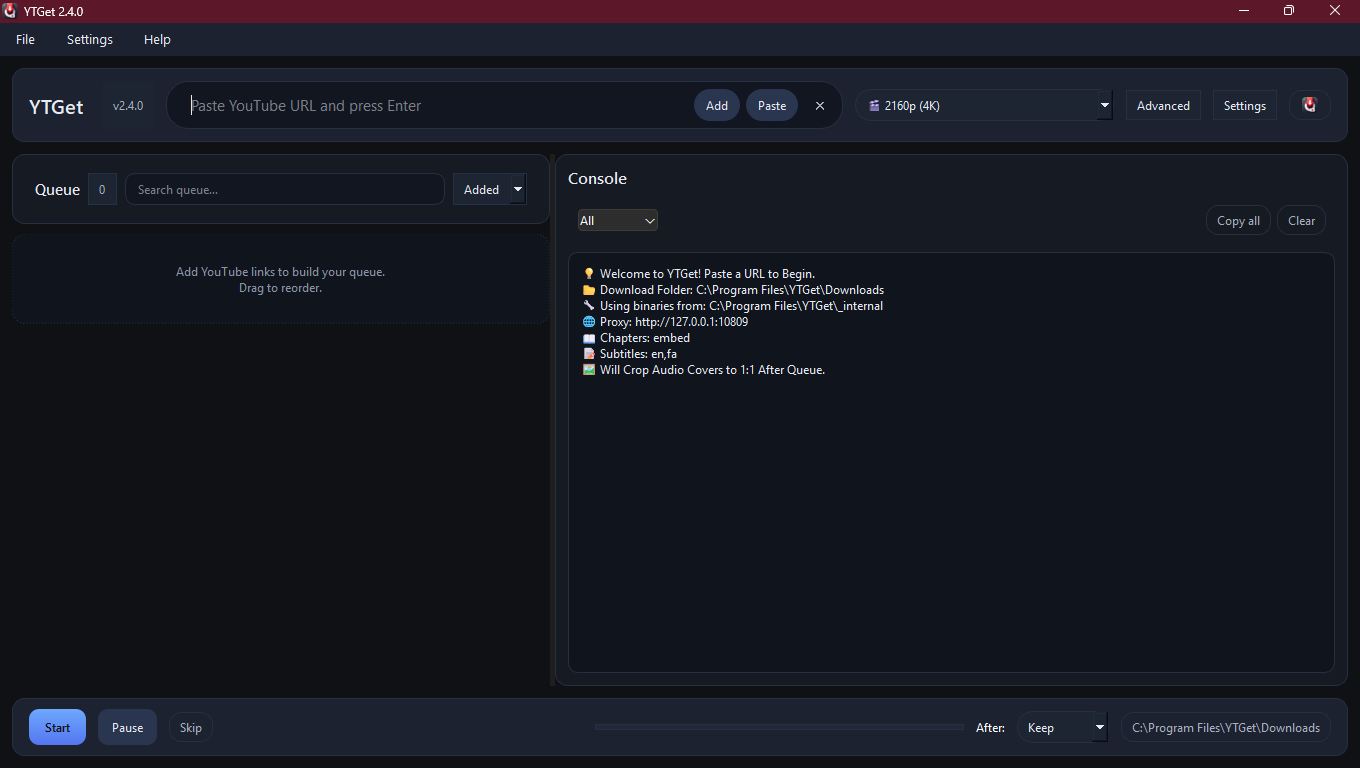Viewport: 1360px width, 768px height.
Task: Clear the URL field with X icon
Action: (x=820, y=105)
